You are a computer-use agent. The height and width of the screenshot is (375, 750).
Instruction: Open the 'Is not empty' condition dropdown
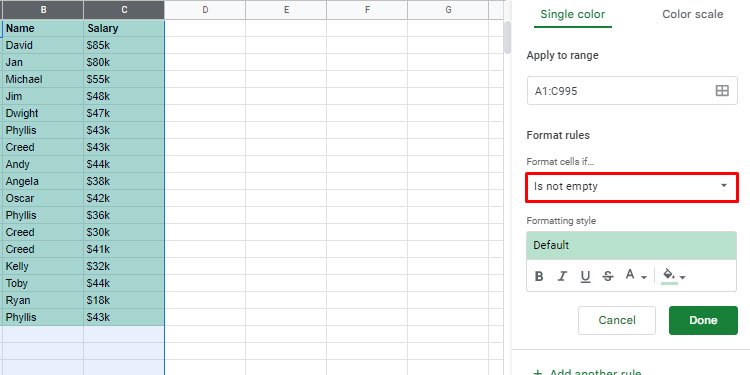pos(632,187)
